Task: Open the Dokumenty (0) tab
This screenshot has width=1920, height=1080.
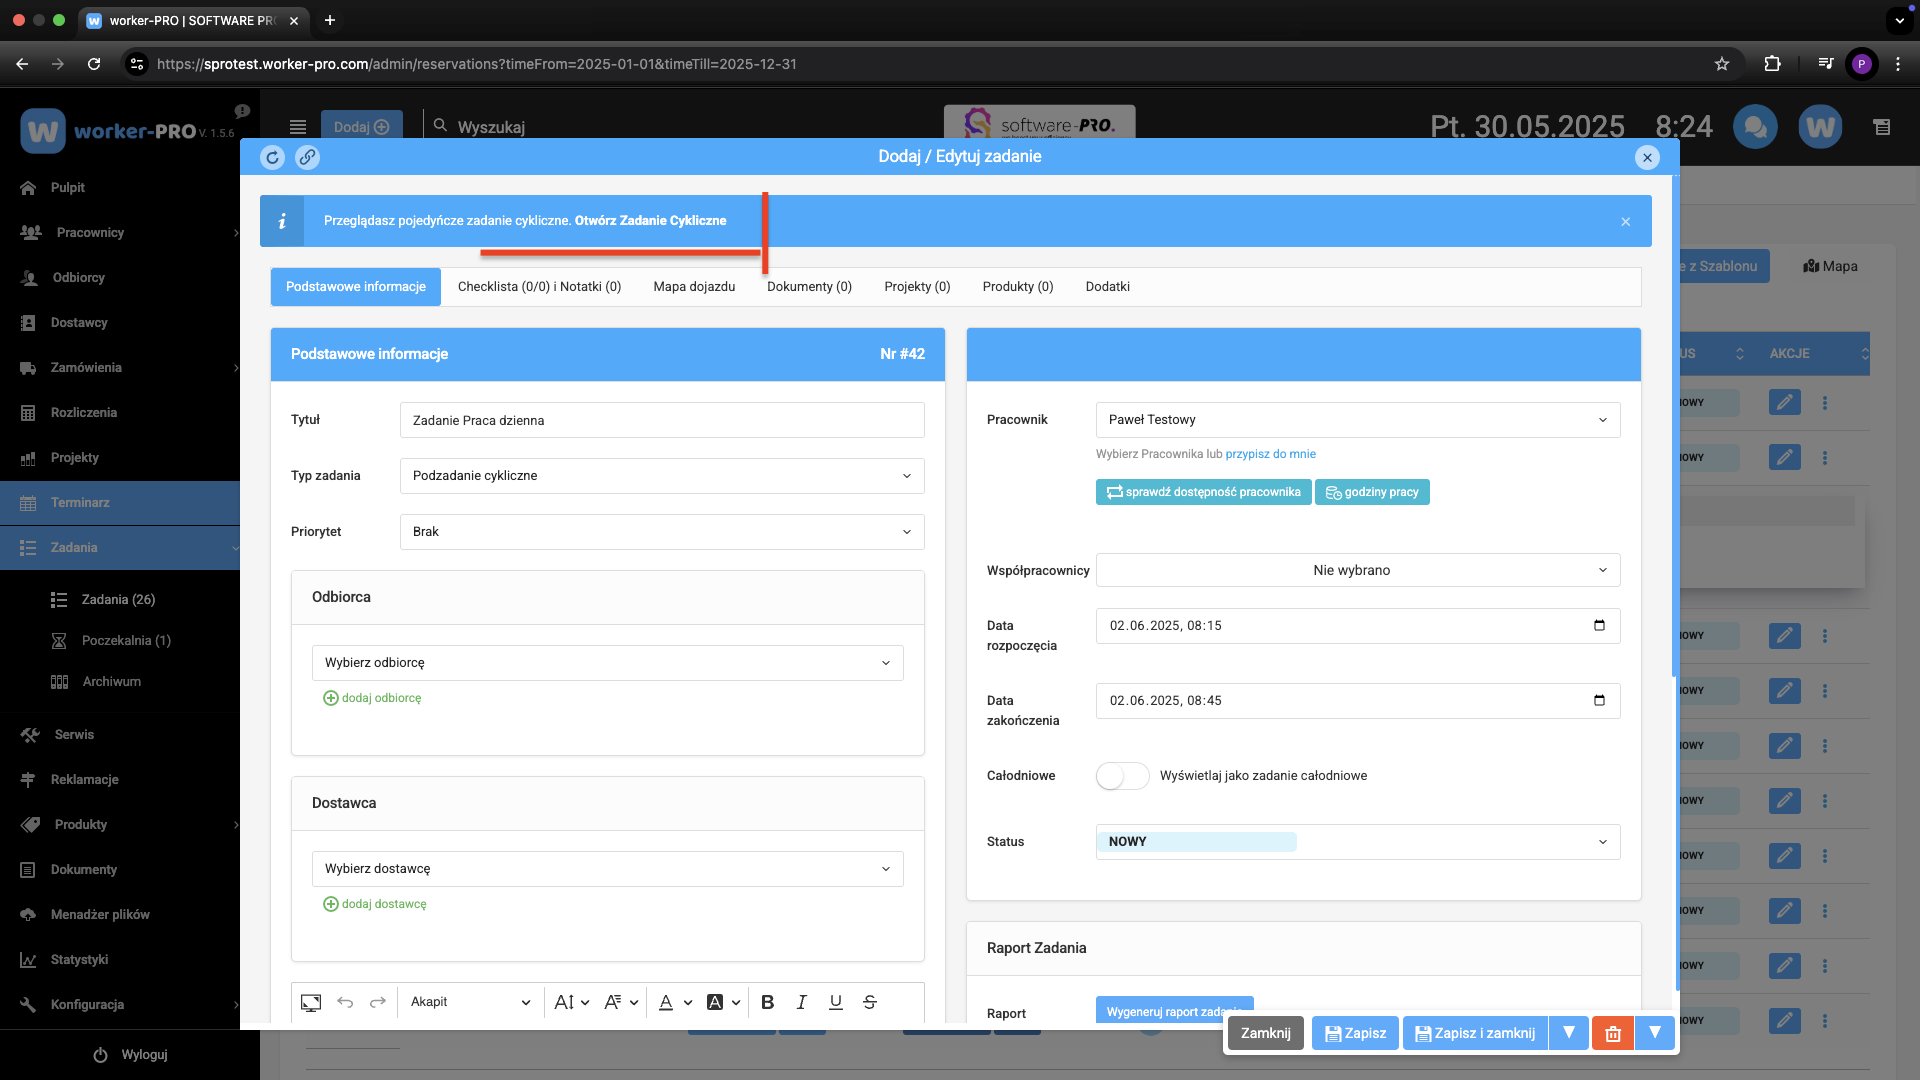Action: tap(809, 287)
